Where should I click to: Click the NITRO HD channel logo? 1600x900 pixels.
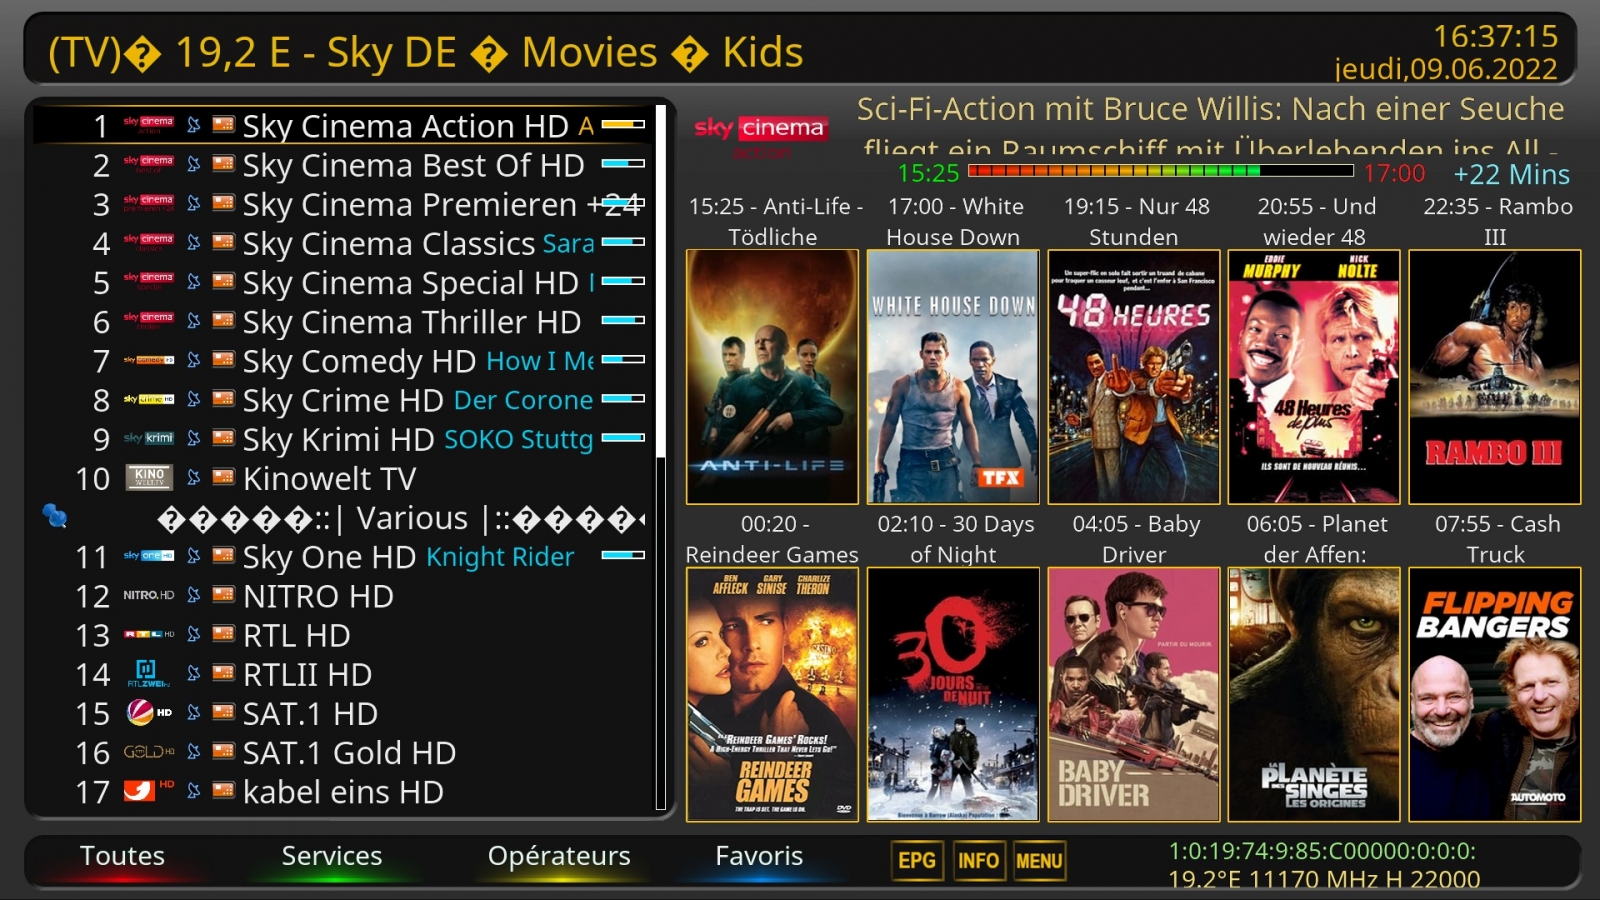click(148, 595)
